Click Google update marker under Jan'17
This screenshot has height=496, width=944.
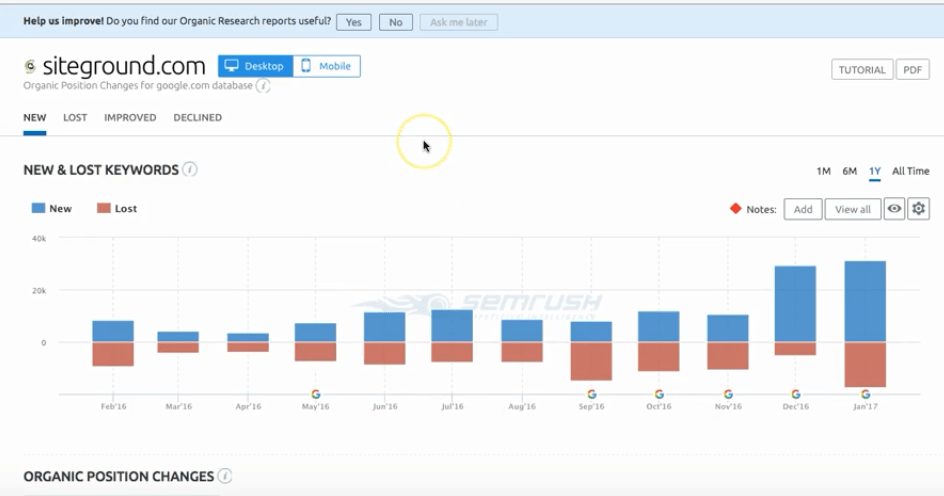click(x=866, y=394)
